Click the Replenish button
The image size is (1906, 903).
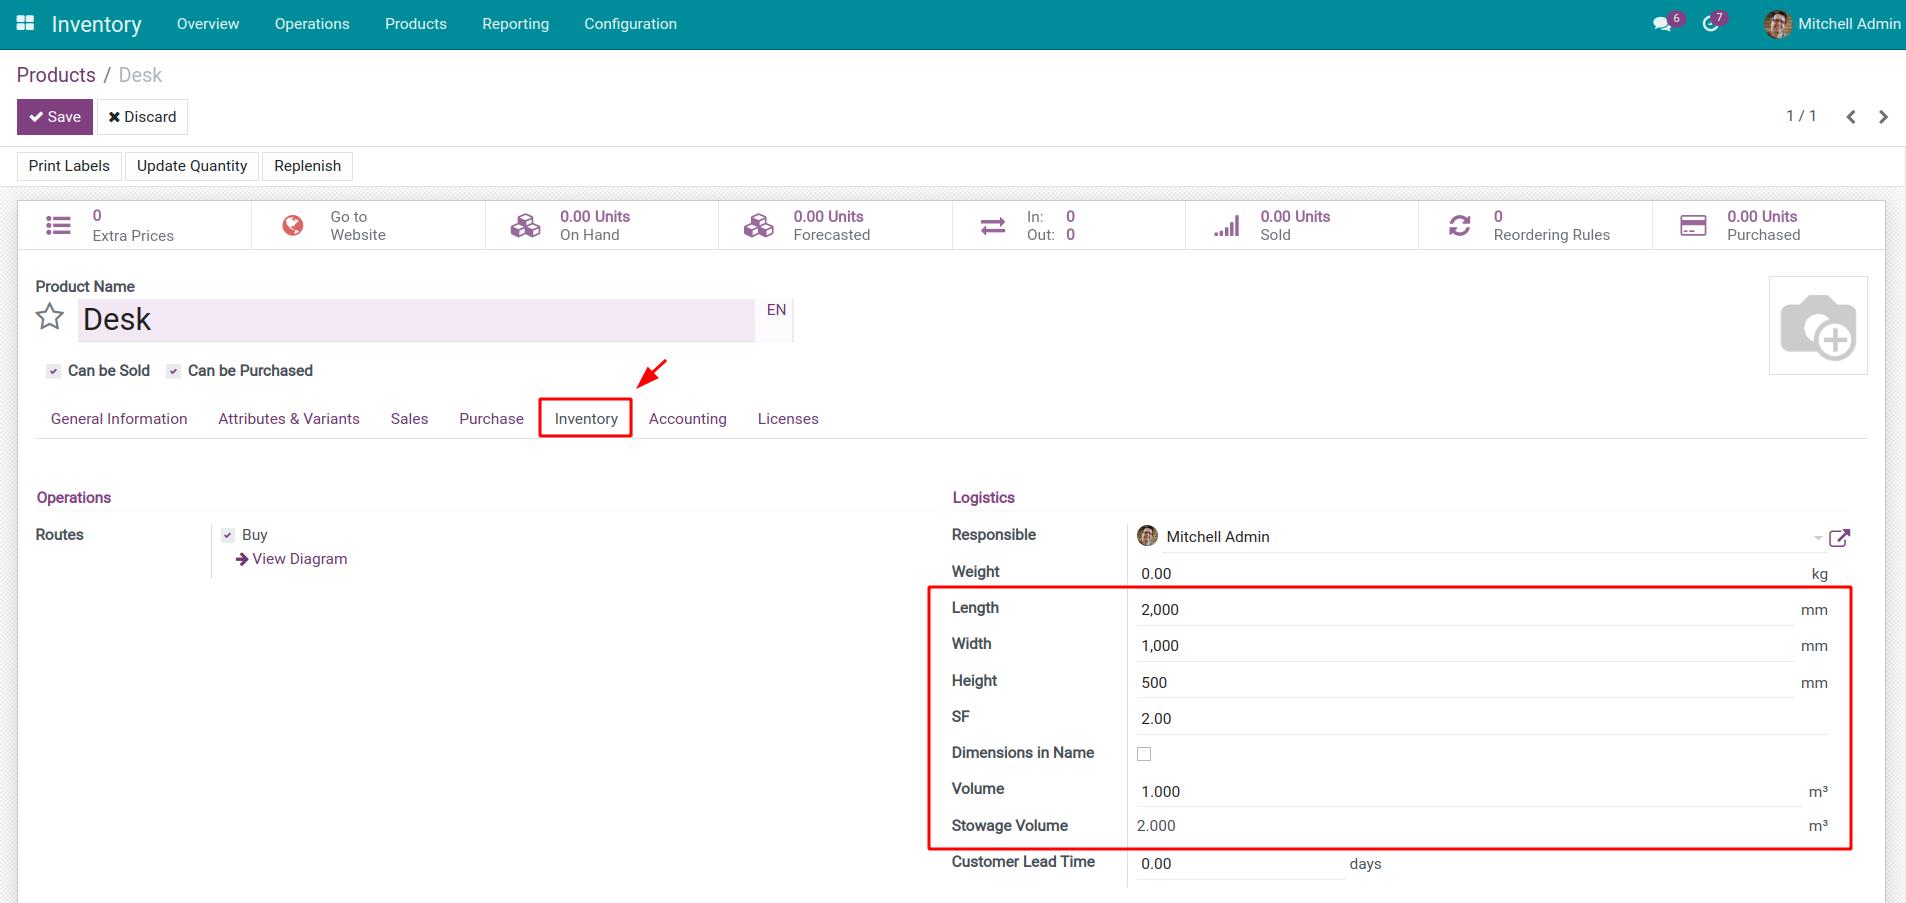pos(307,165)
